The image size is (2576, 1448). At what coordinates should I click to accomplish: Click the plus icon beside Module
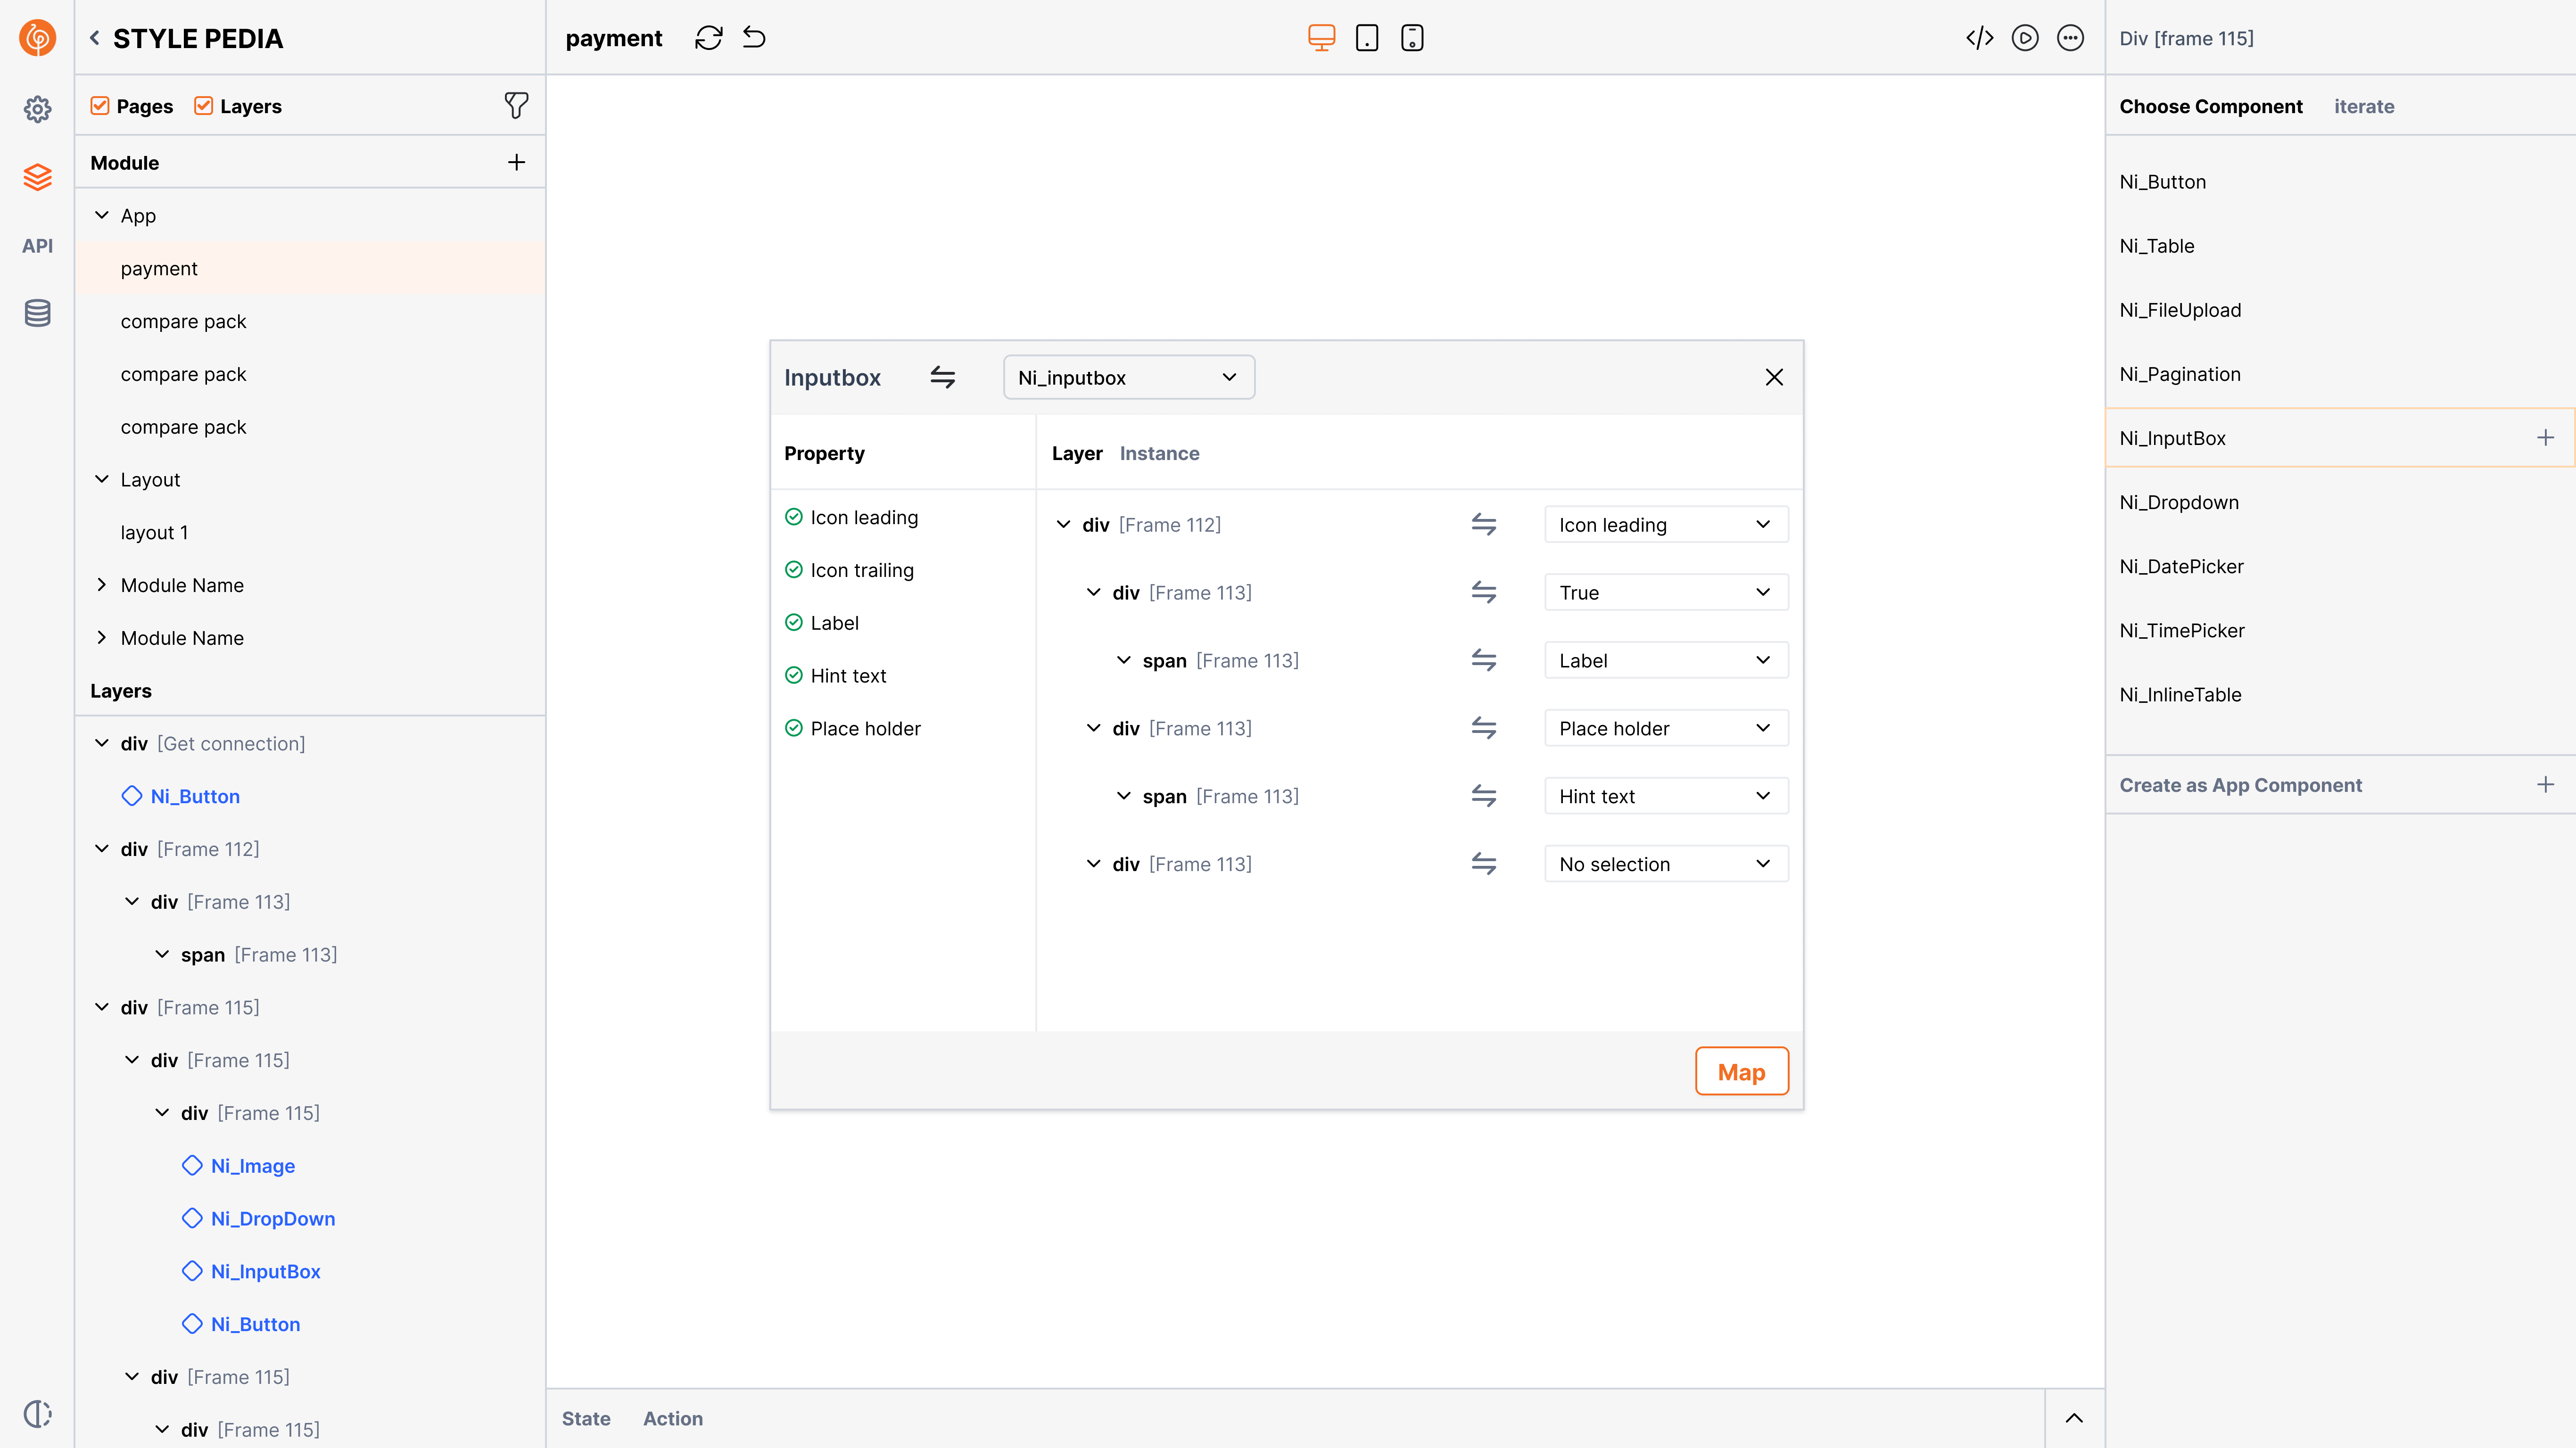tap(516, 162)
